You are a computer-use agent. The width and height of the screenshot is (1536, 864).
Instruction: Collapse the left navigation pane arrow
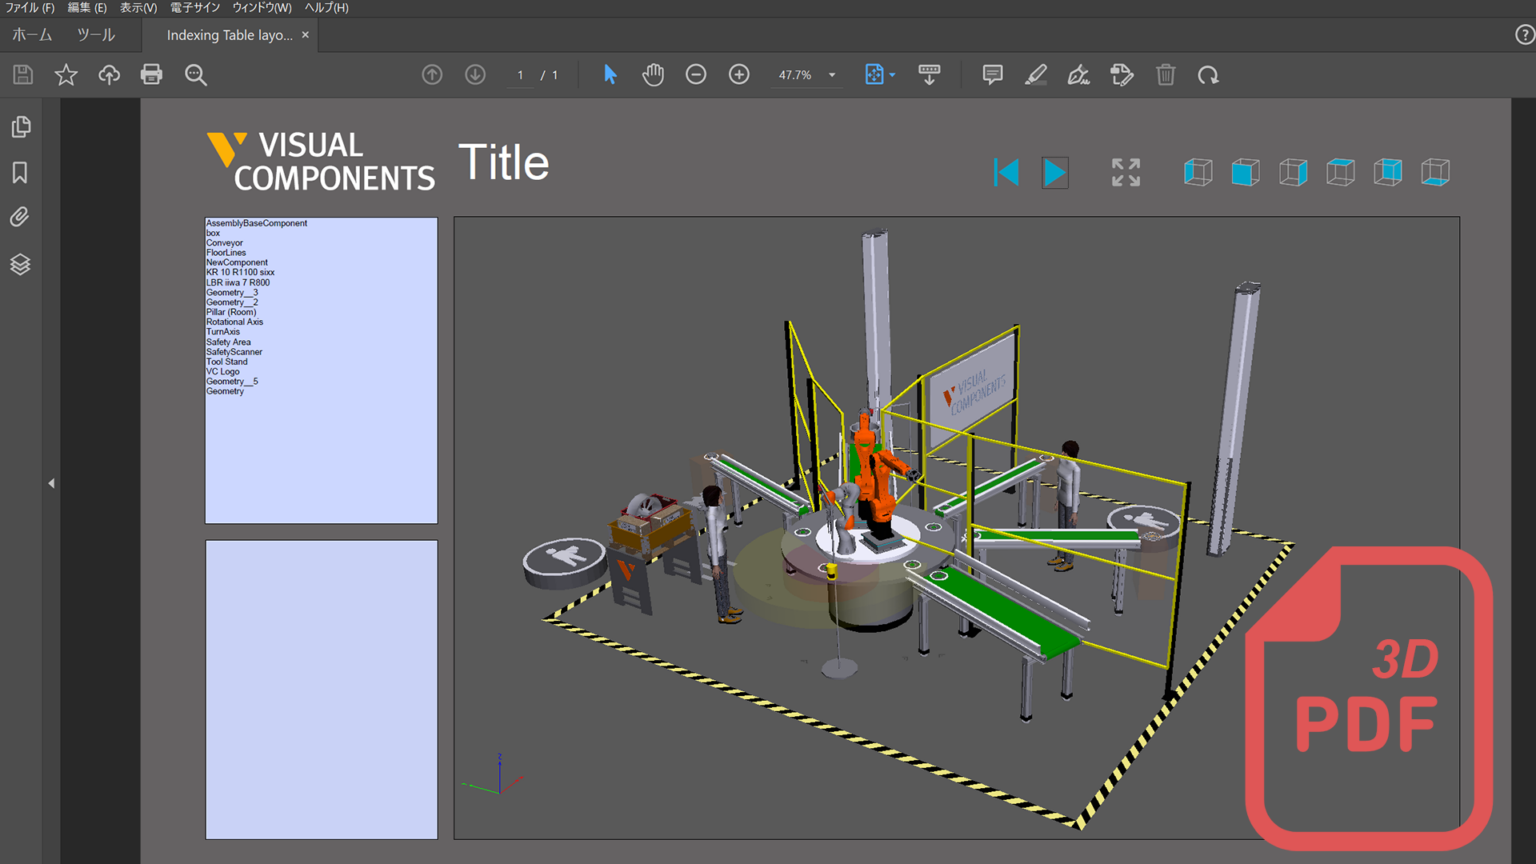pyautogui.click(x=51, y=482)
